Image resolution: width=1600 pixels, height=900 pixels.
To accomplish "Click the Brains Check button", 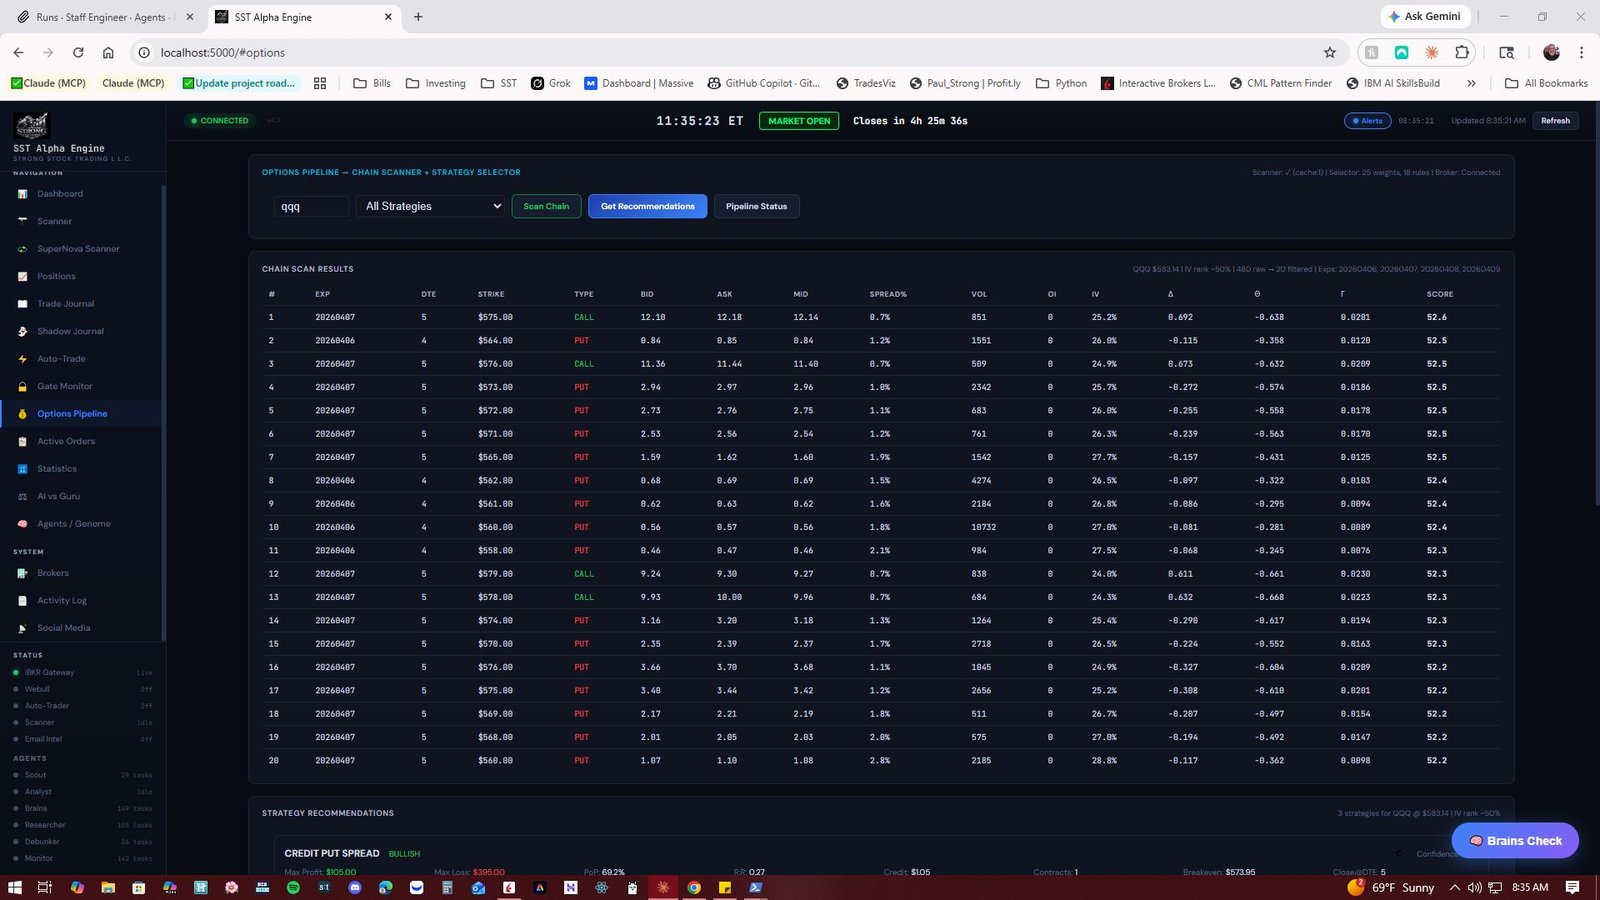I will (1515, 841).
